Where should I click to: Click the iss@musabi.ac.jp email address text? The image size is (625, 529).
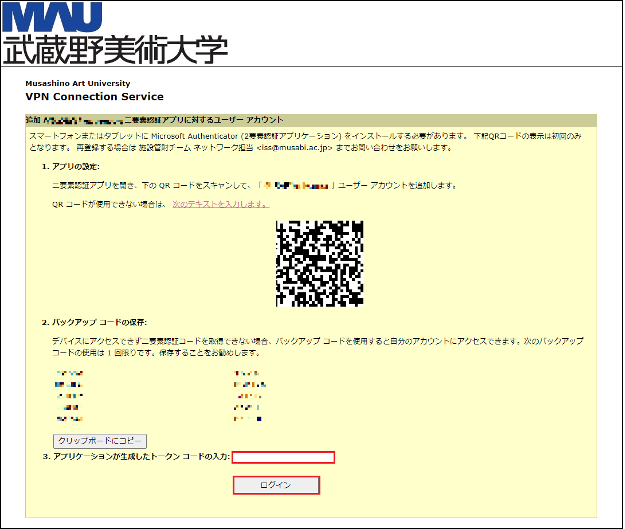[295, 147]
